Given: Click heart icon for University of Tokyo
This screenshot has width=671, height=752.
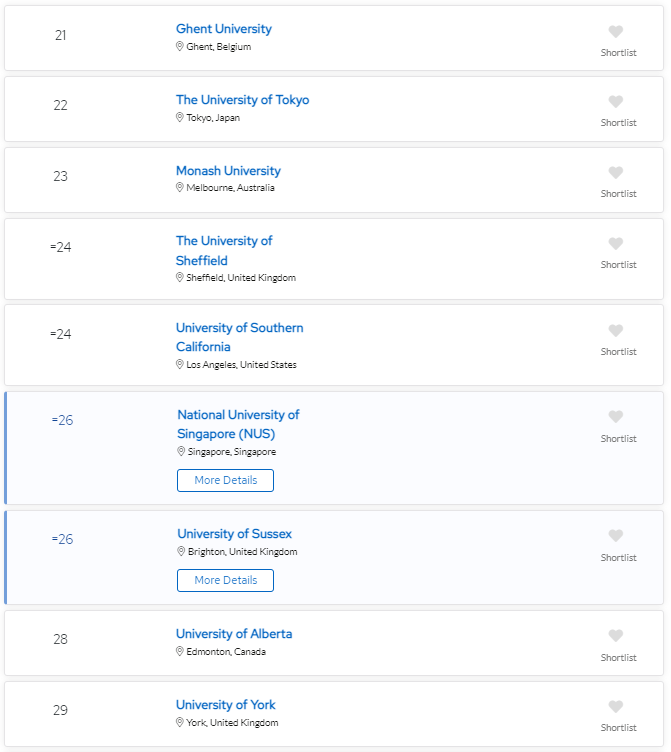Looking at the screenshot, I should [x=615, y=102].
